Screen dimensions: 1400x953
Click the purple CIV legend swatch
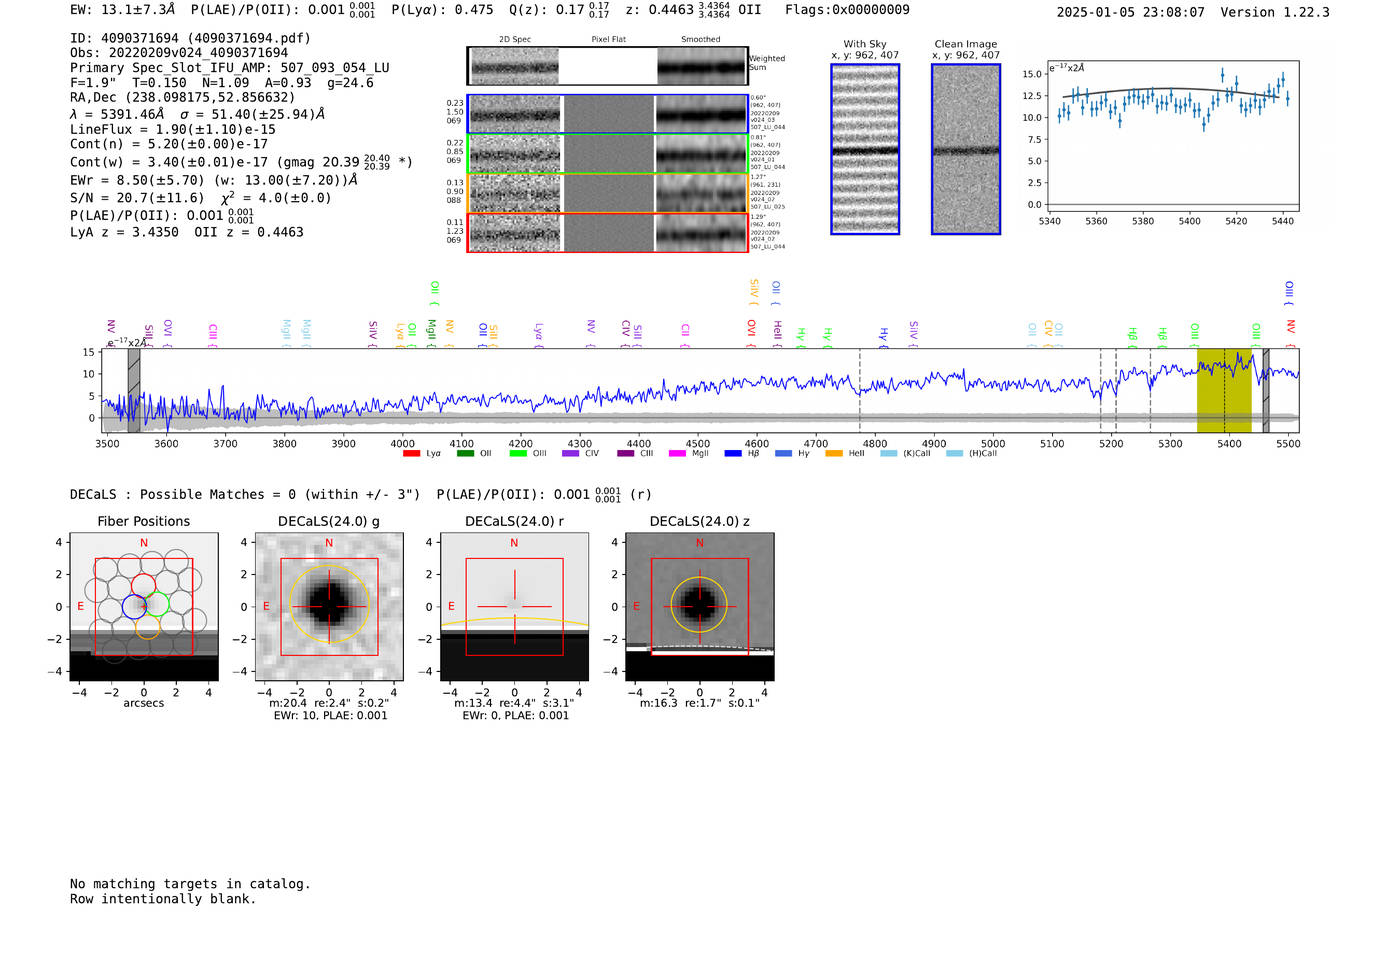tap(571, 454)
